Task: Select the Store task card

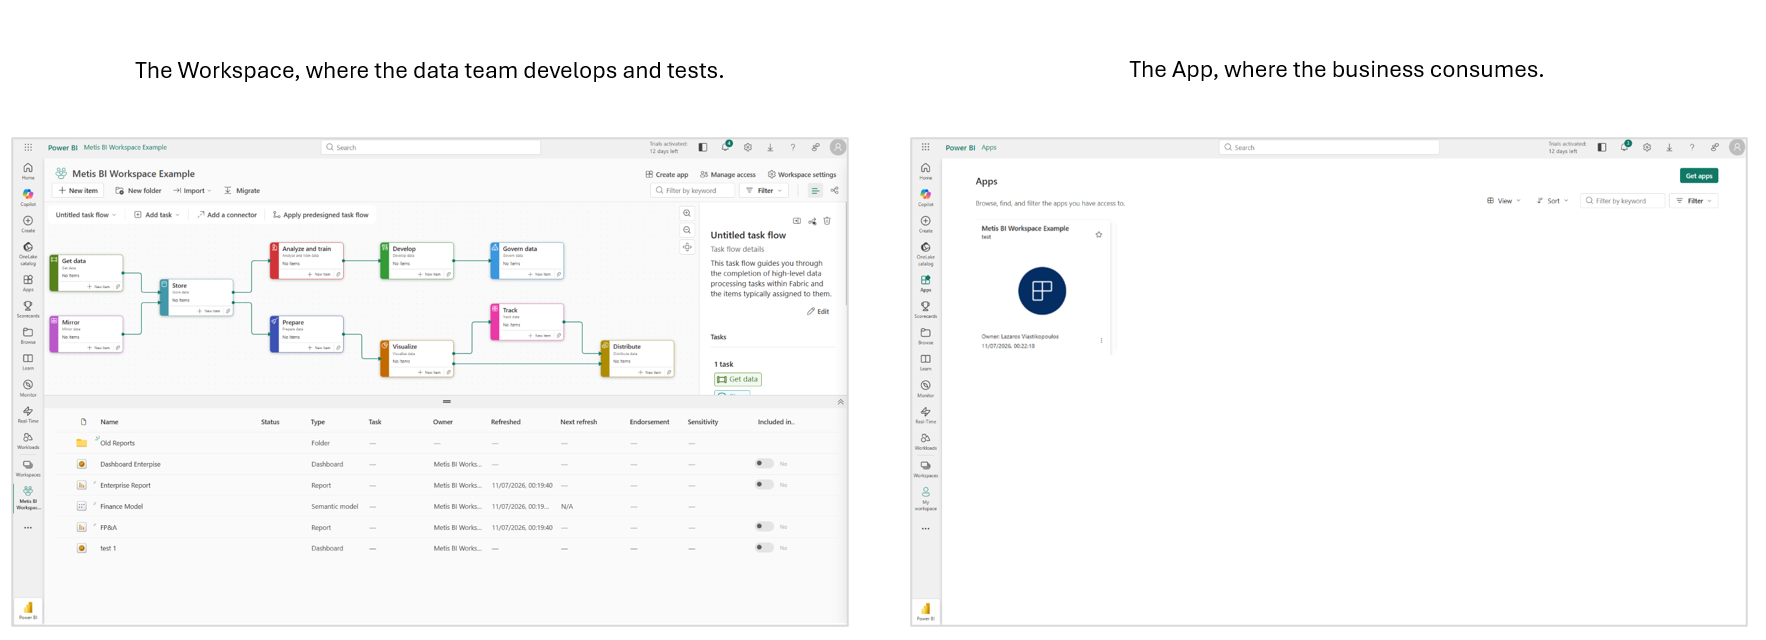Action: point(196,298)
